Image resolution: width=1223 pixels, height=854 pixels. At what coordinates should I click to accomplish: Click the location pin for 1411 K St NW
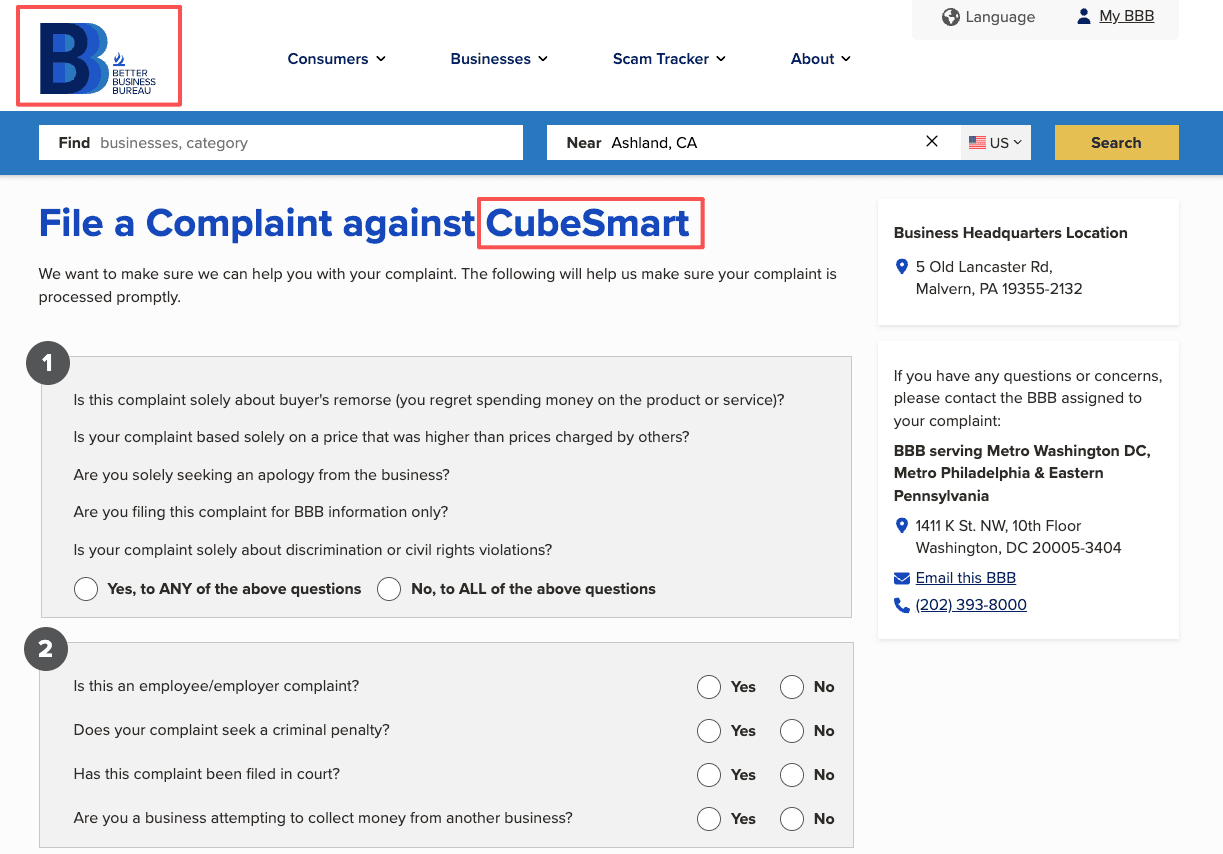(901, 525)
